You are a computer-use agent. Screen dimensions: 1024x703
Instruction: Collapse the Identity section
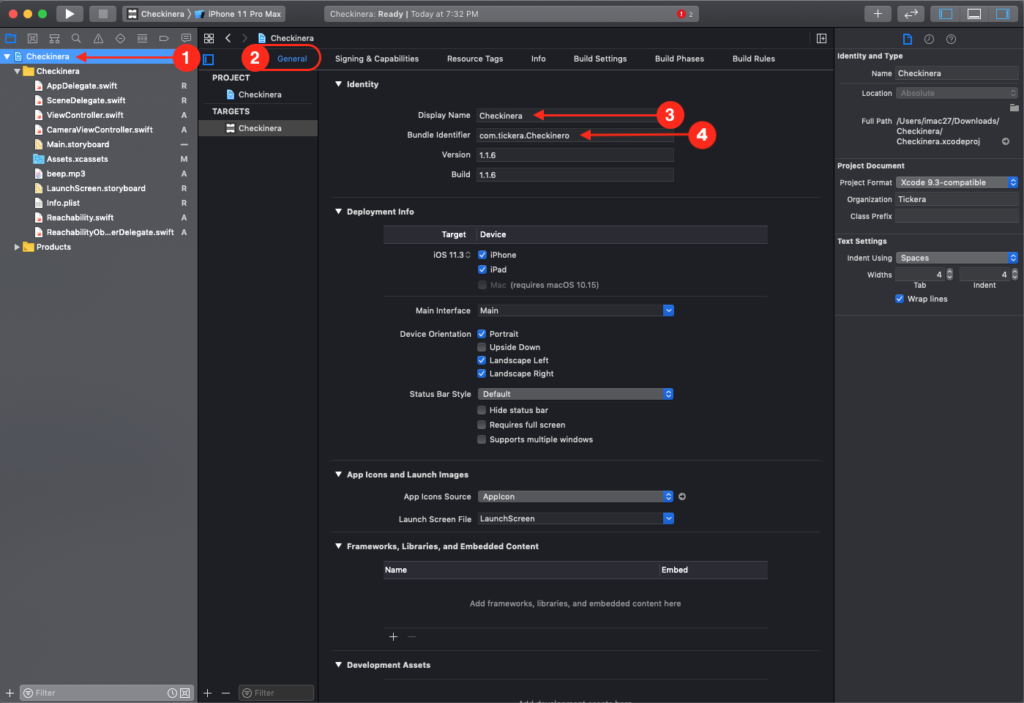point(338,84)
